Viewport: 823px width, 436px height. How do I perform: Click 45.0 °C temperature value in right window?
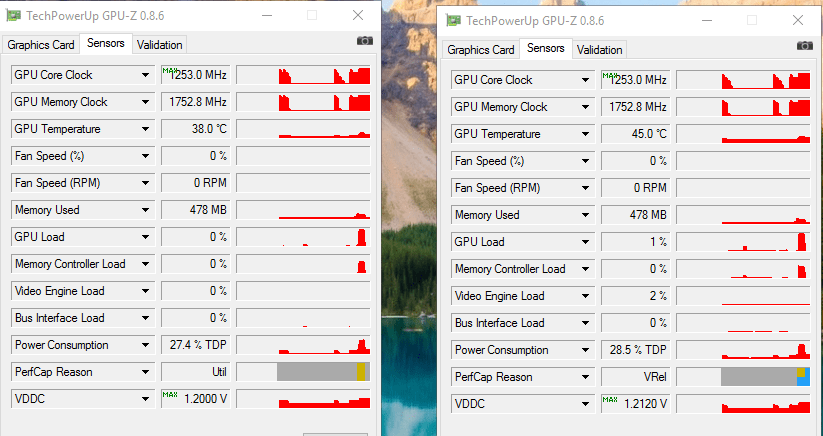(636, 134)
